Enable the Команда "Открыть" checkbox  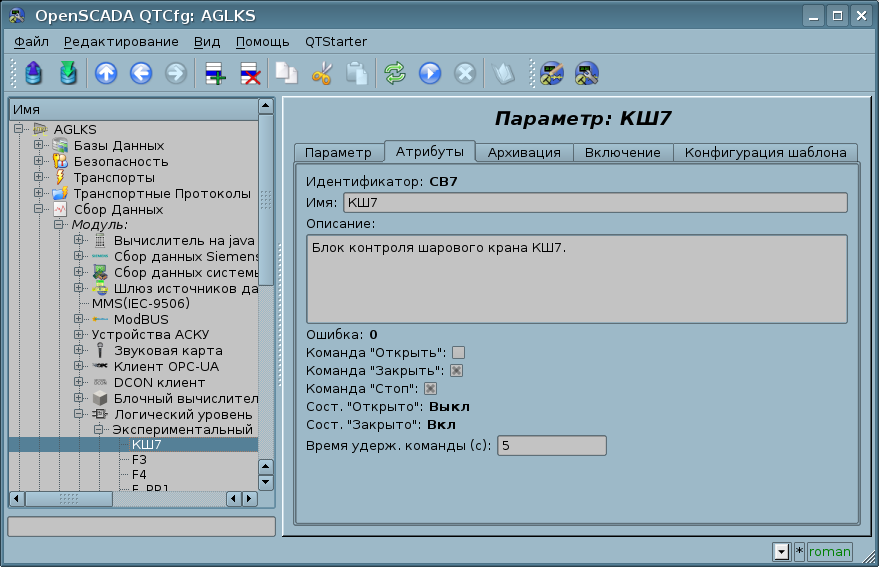(459, 352)
